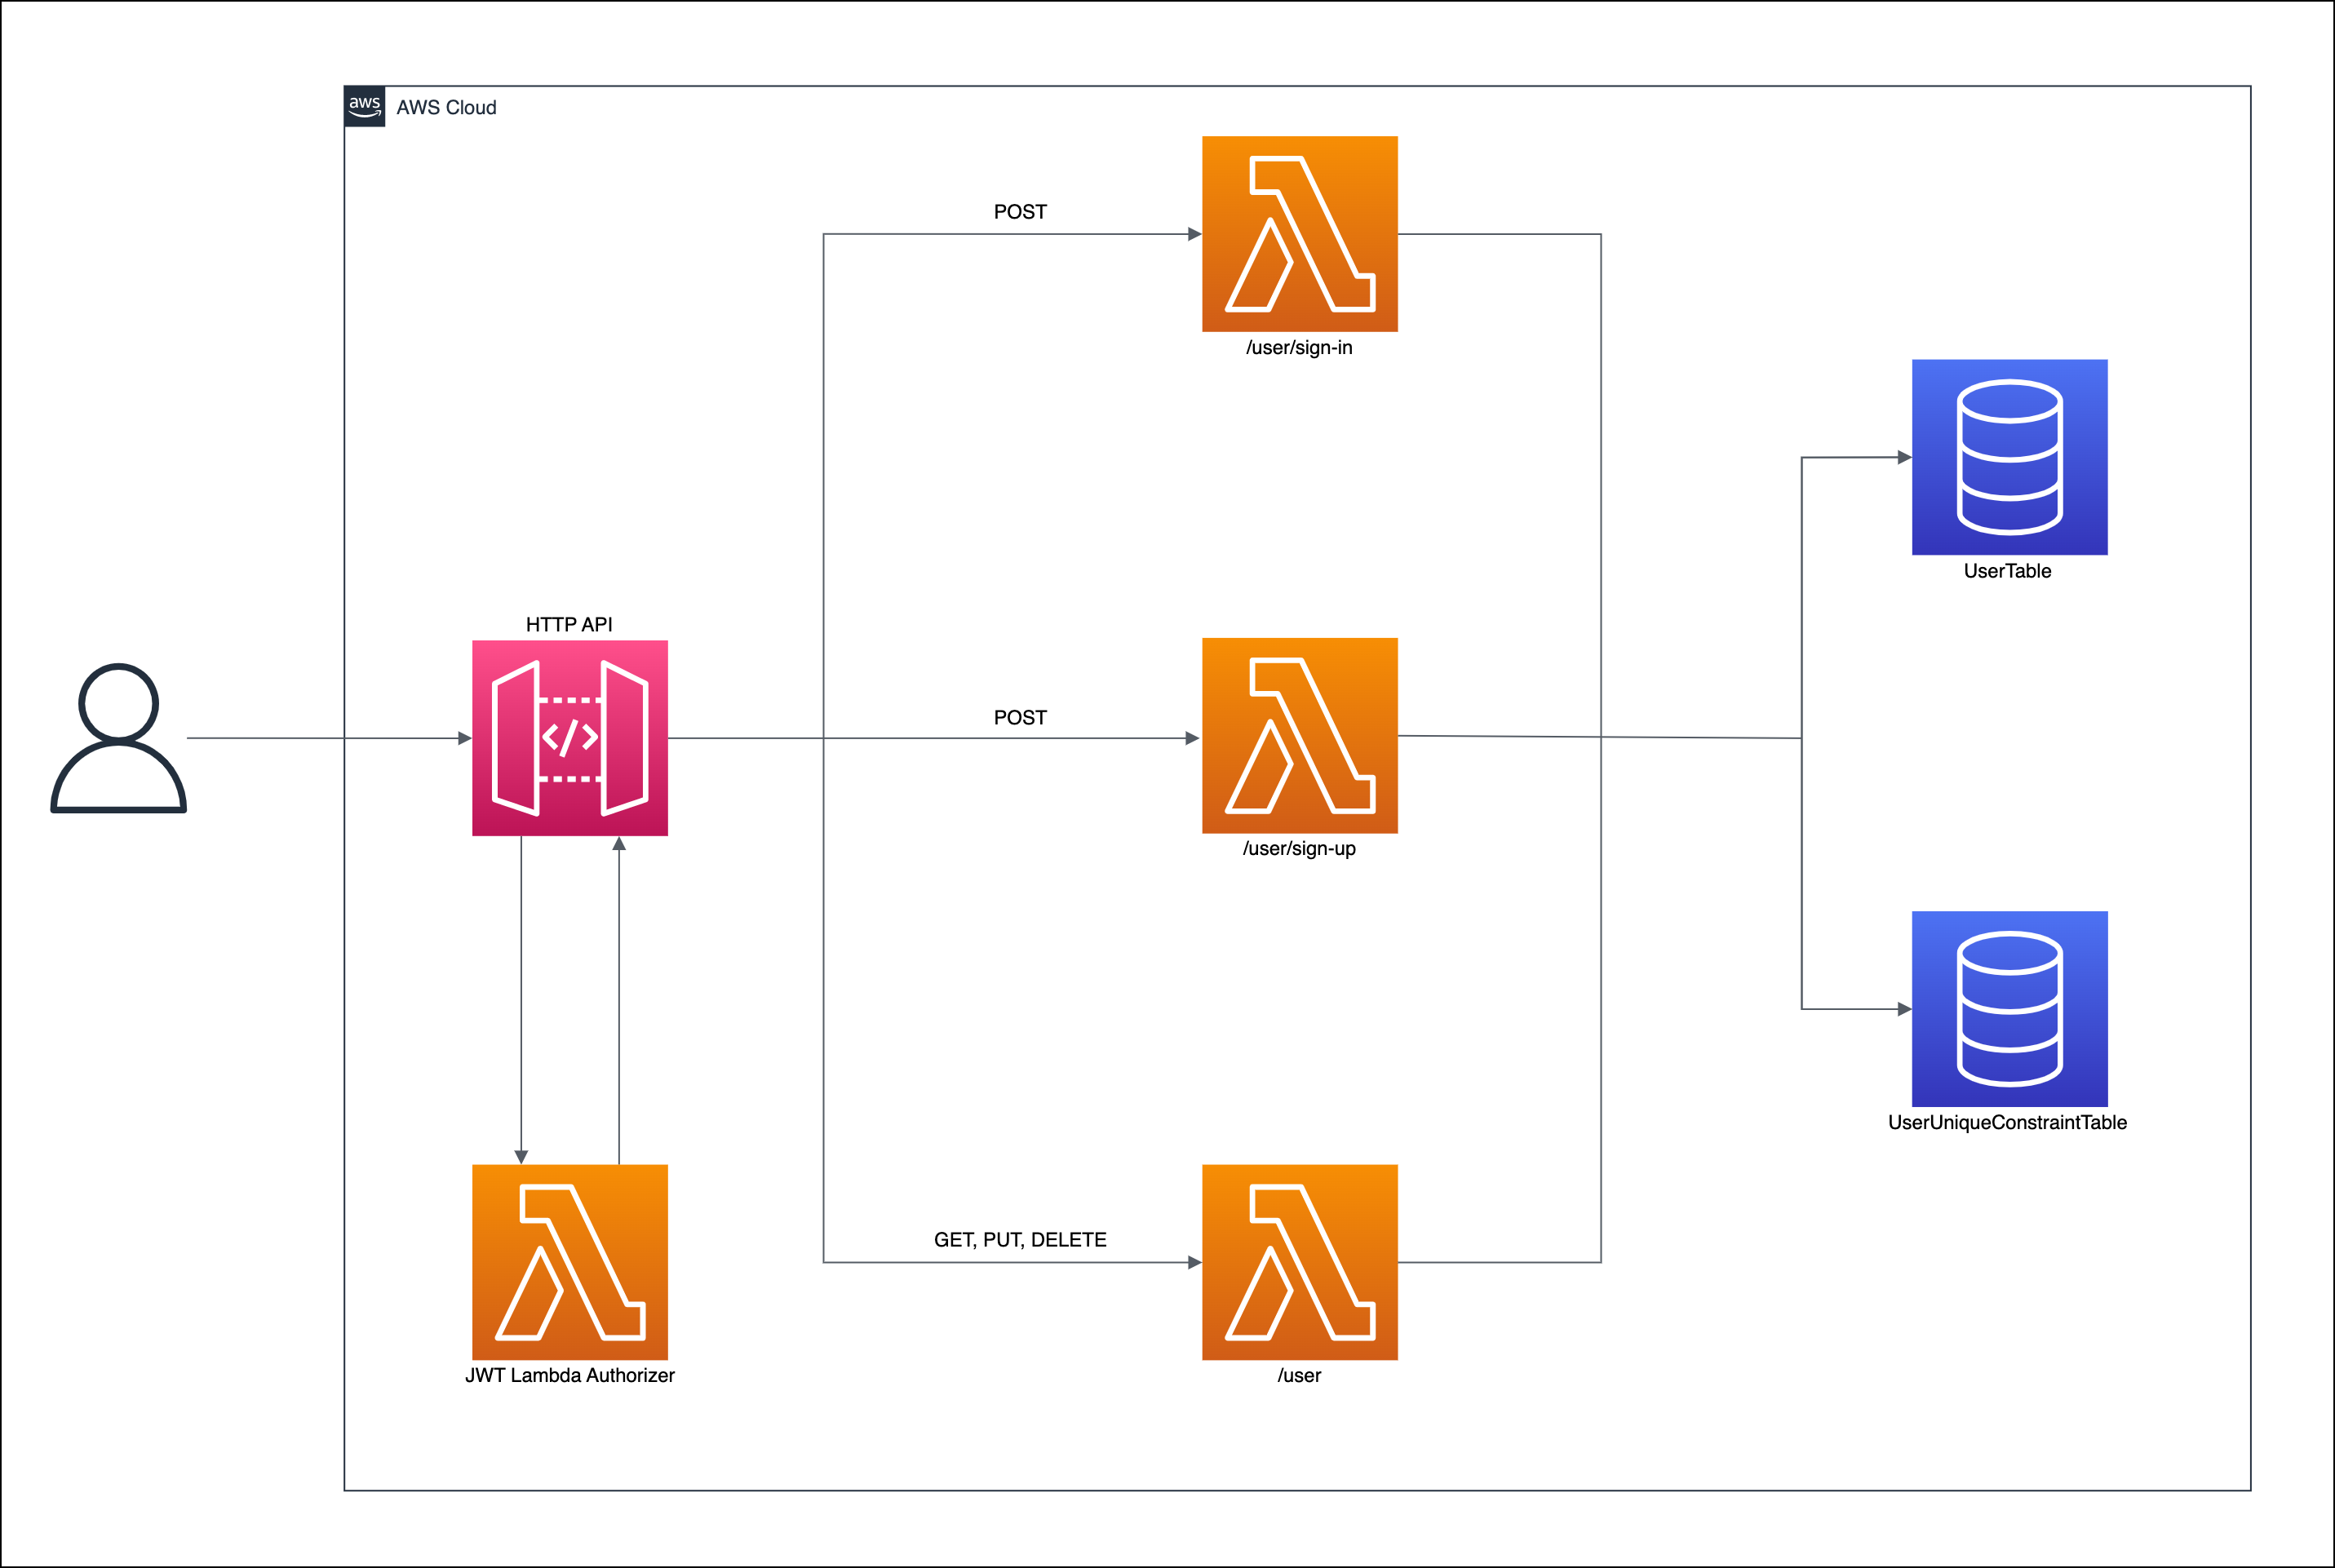
Task: Click the AWS logo badge
Action: click(364, 106)
